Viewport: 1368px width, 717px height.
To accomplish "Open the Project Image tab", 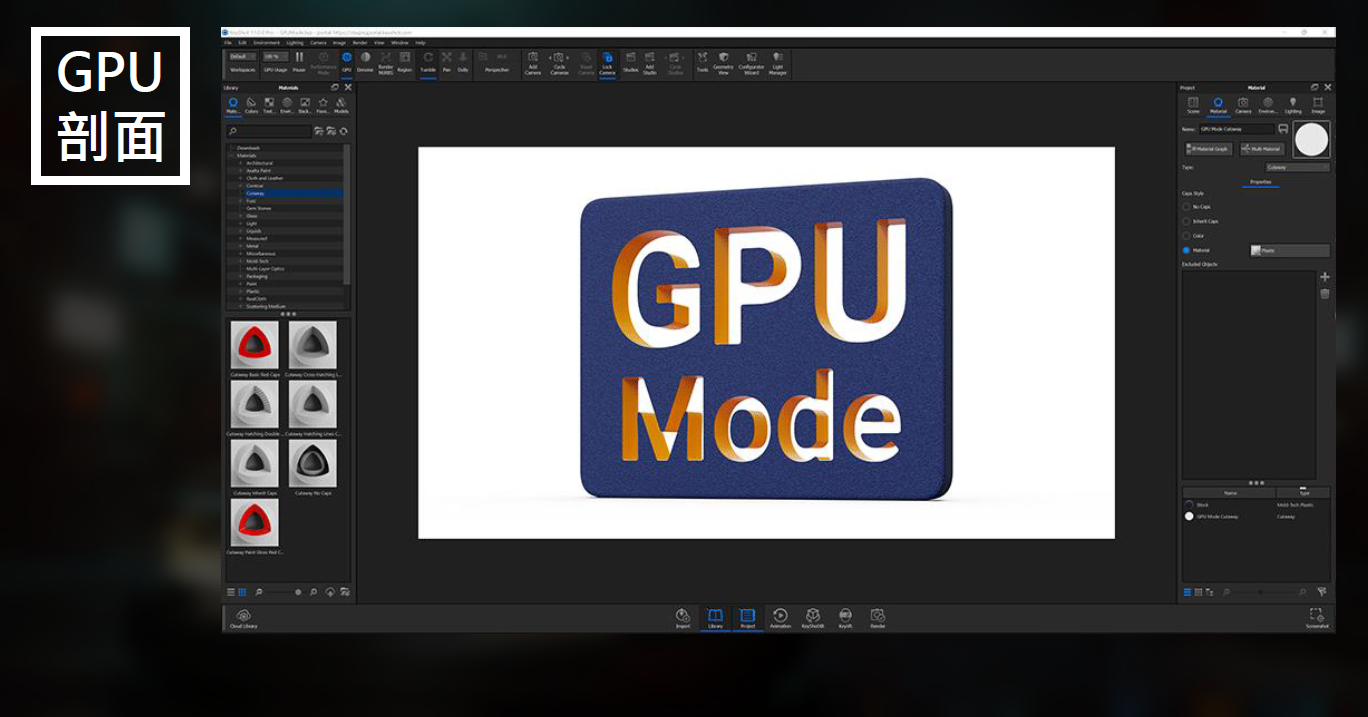I will pos(1318,105).
